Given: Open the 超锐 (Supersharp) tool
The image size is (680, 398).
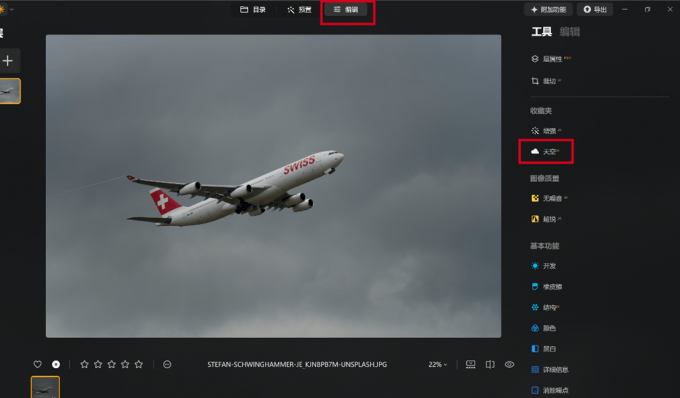Looking at the screenshot, I should (546, 219).
